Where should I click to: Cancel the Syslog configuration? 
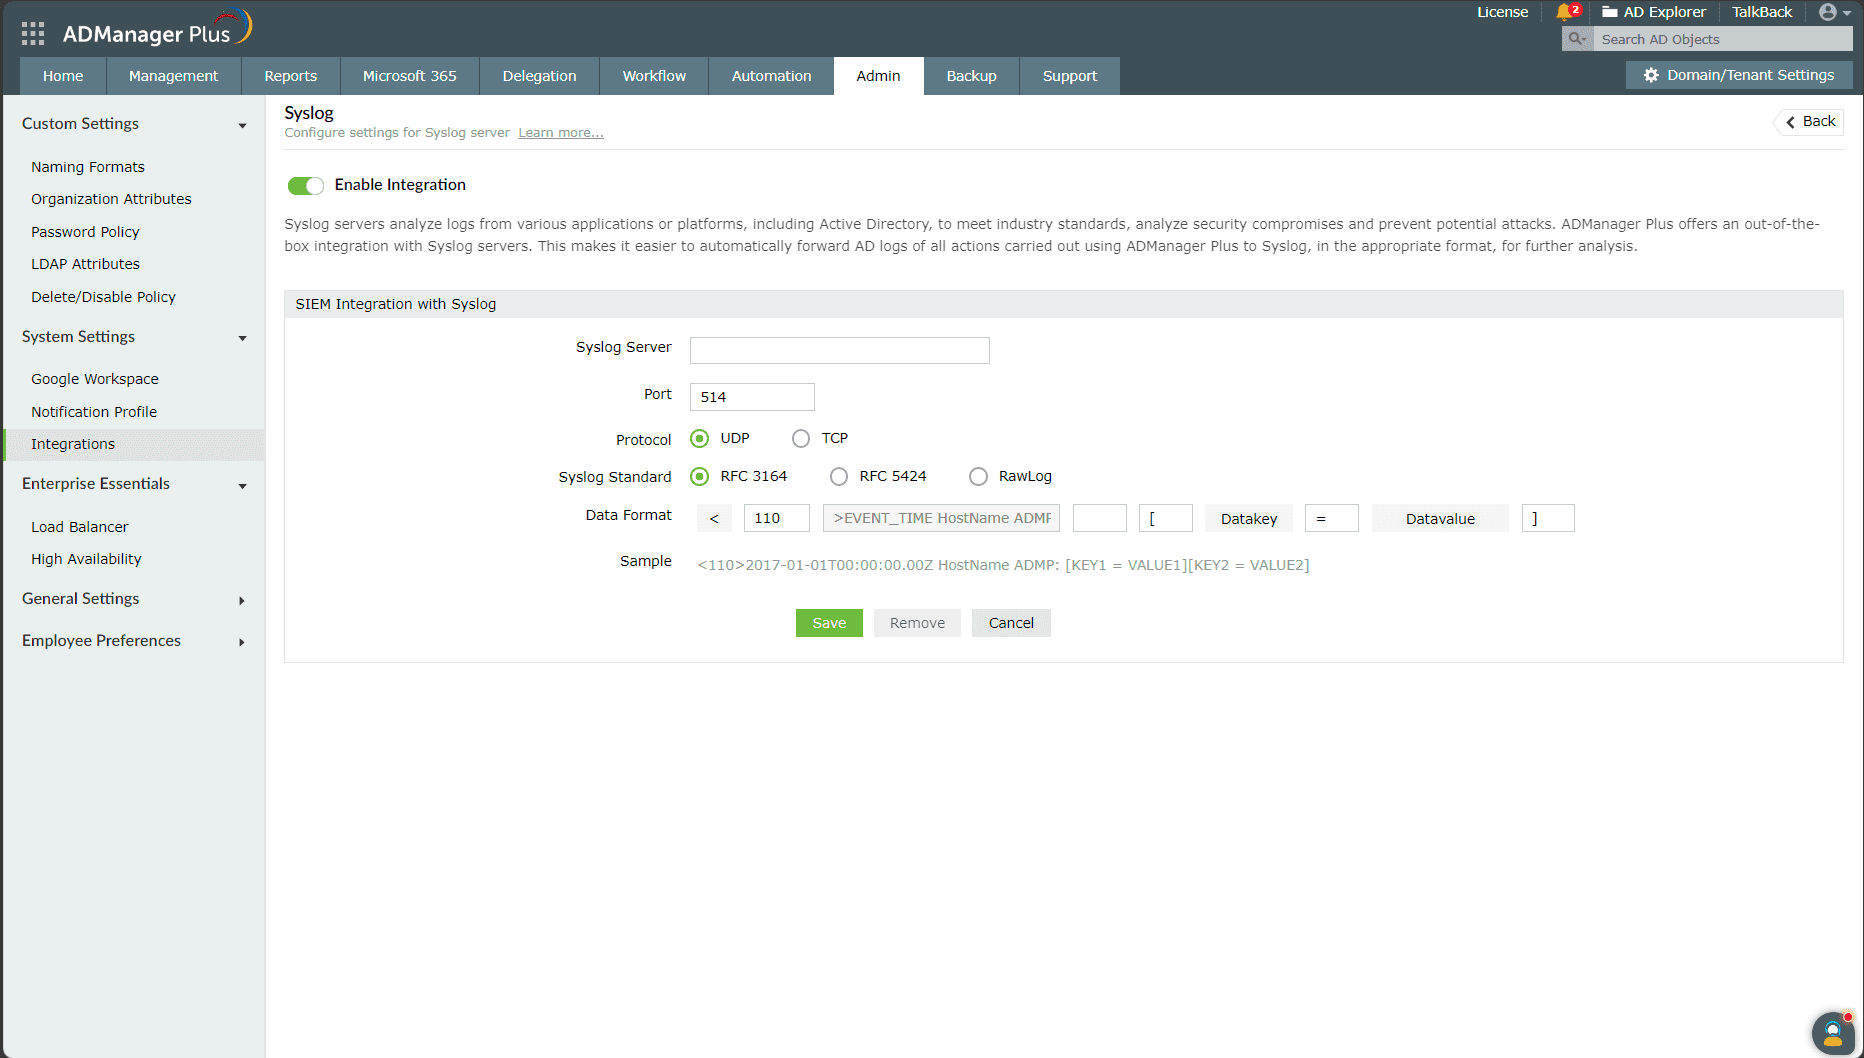tap(1011, 623)
